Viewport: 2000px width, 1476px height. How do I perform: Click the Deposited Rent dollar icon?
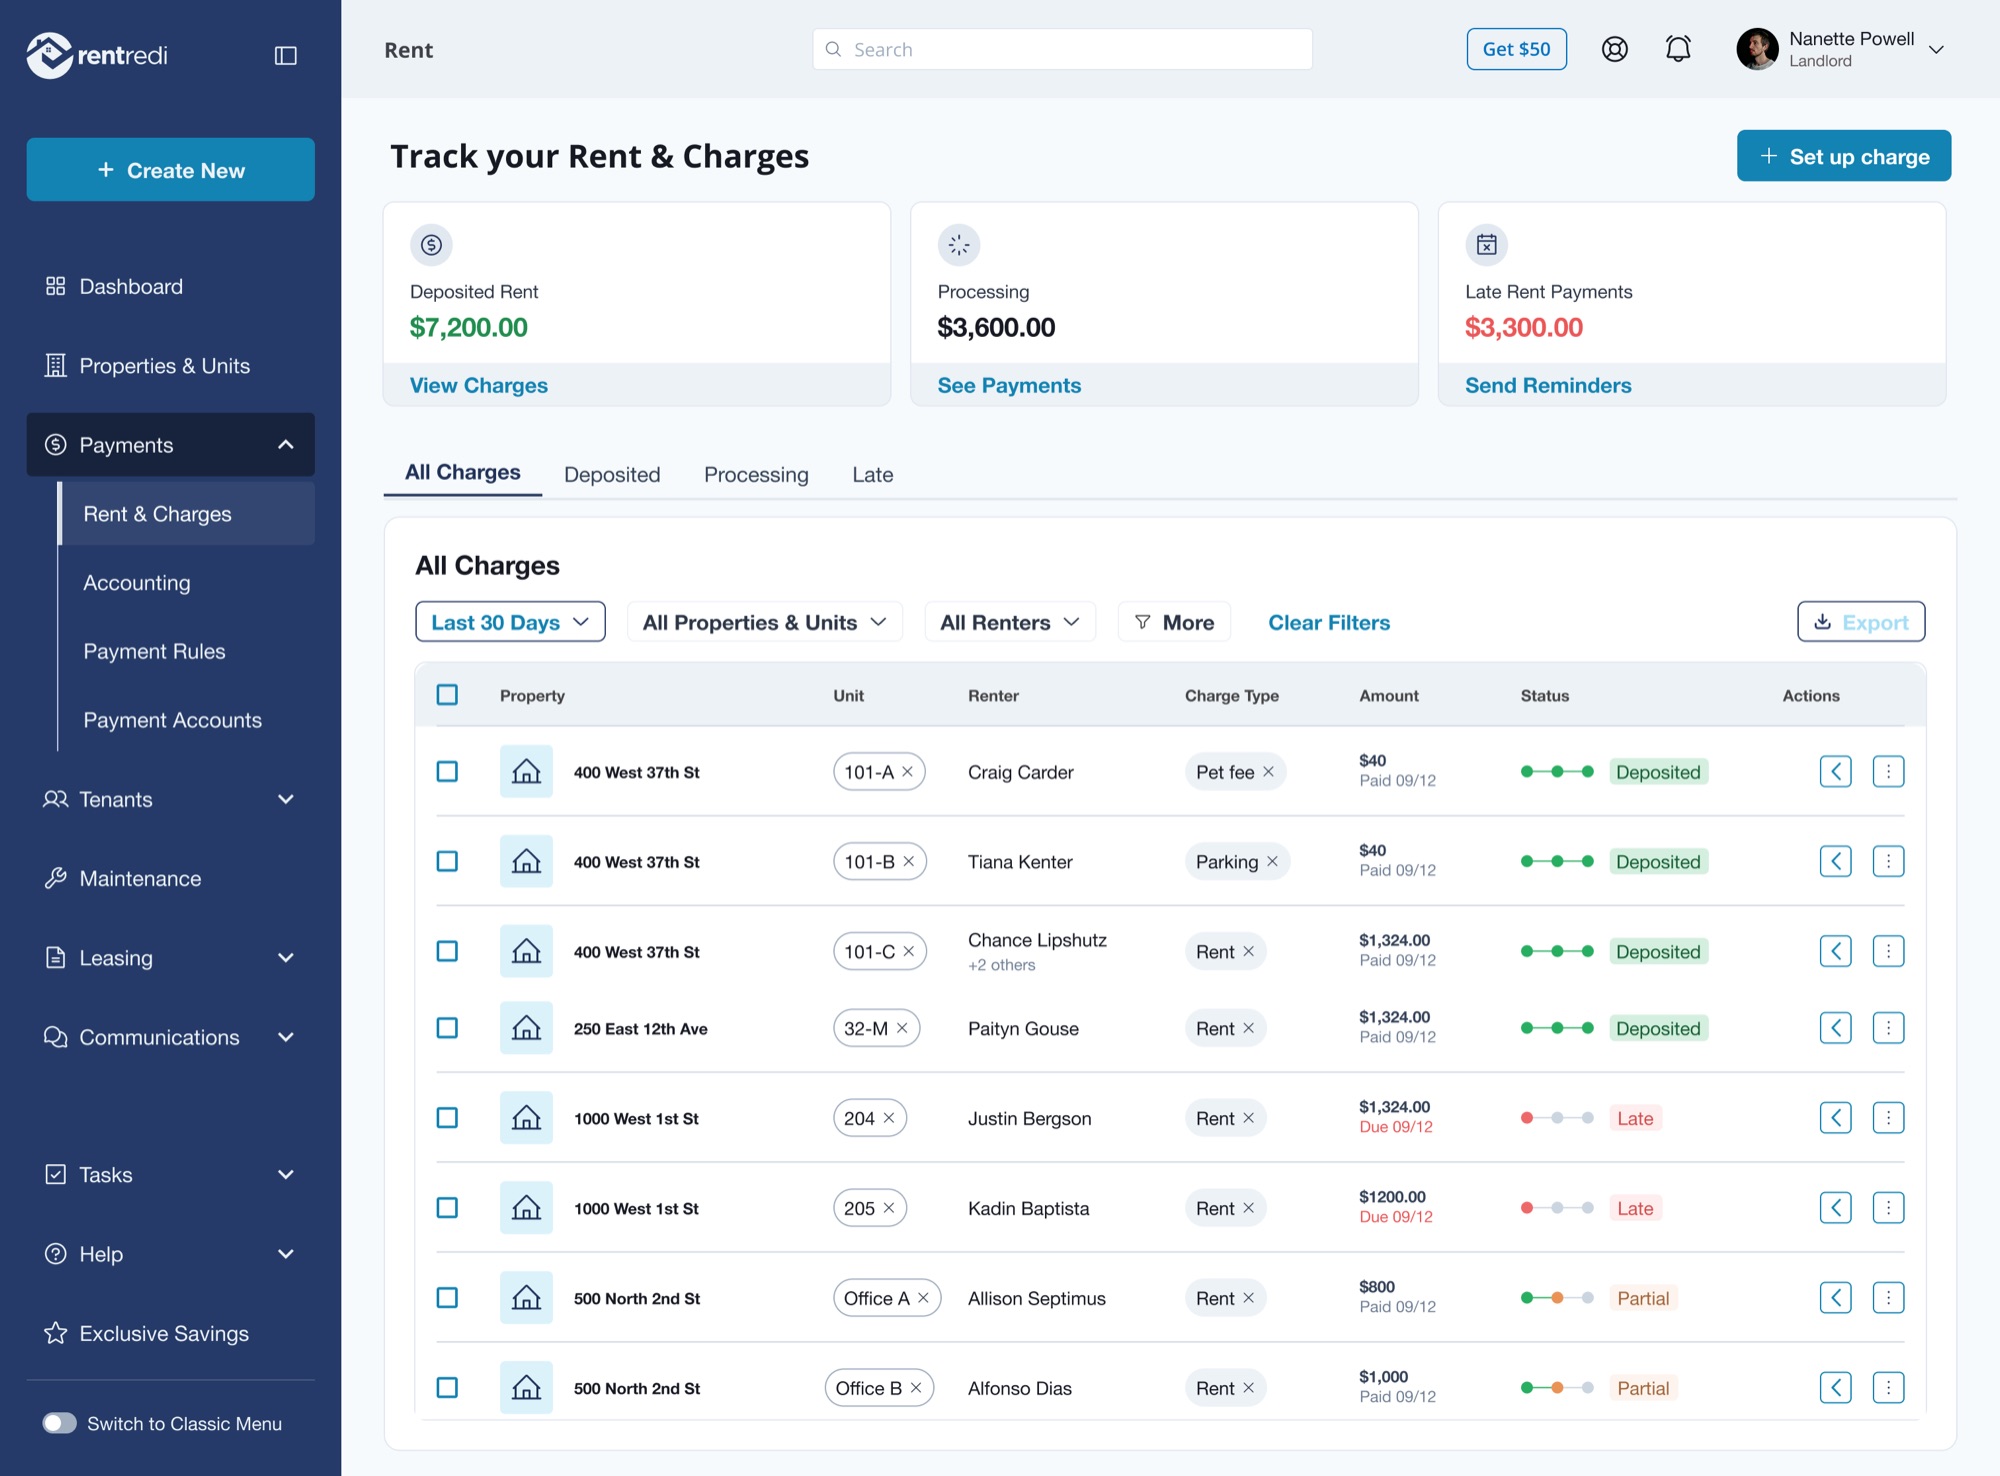point(431,244)
